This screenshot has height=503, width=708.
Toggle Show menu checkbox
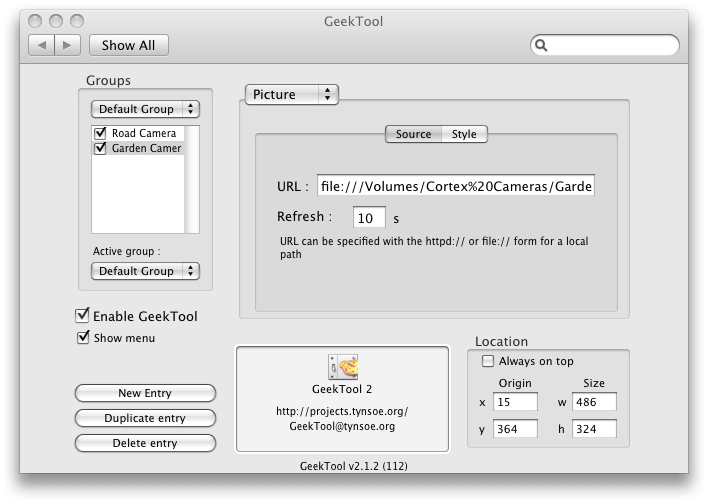(x=83, y=337)
